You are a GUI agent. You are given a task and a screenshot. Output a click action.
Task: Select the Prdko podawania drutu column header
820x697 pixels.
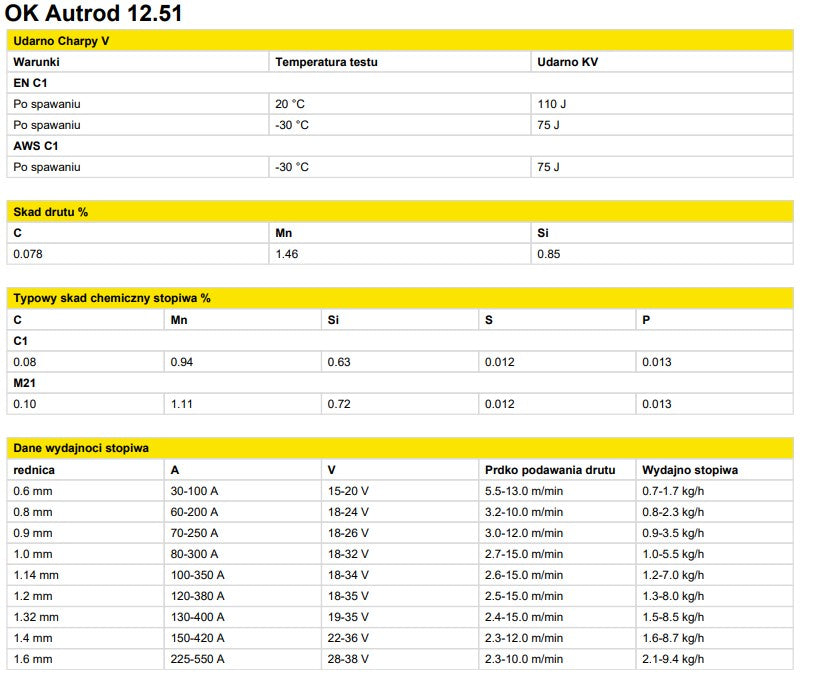(549, 470)
